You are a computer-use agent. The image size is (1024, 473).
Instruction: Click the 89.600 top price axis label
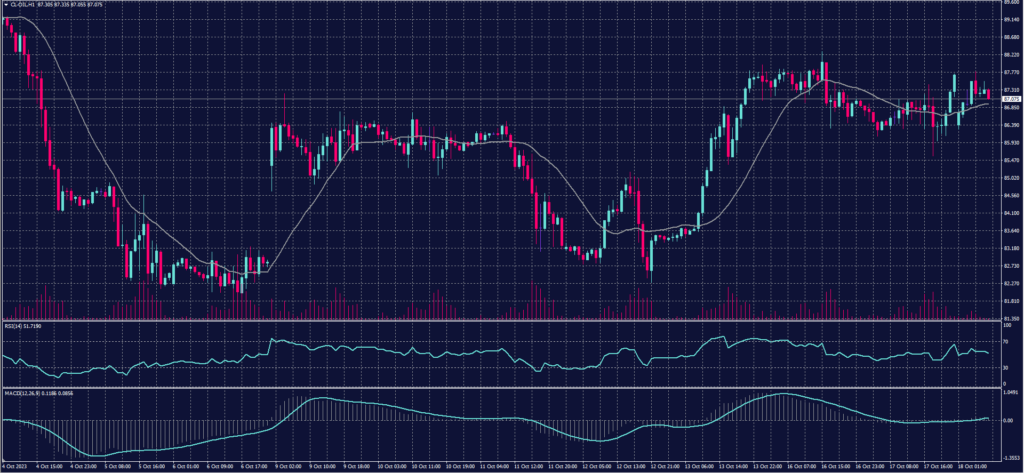click(x=1011, y=3)
